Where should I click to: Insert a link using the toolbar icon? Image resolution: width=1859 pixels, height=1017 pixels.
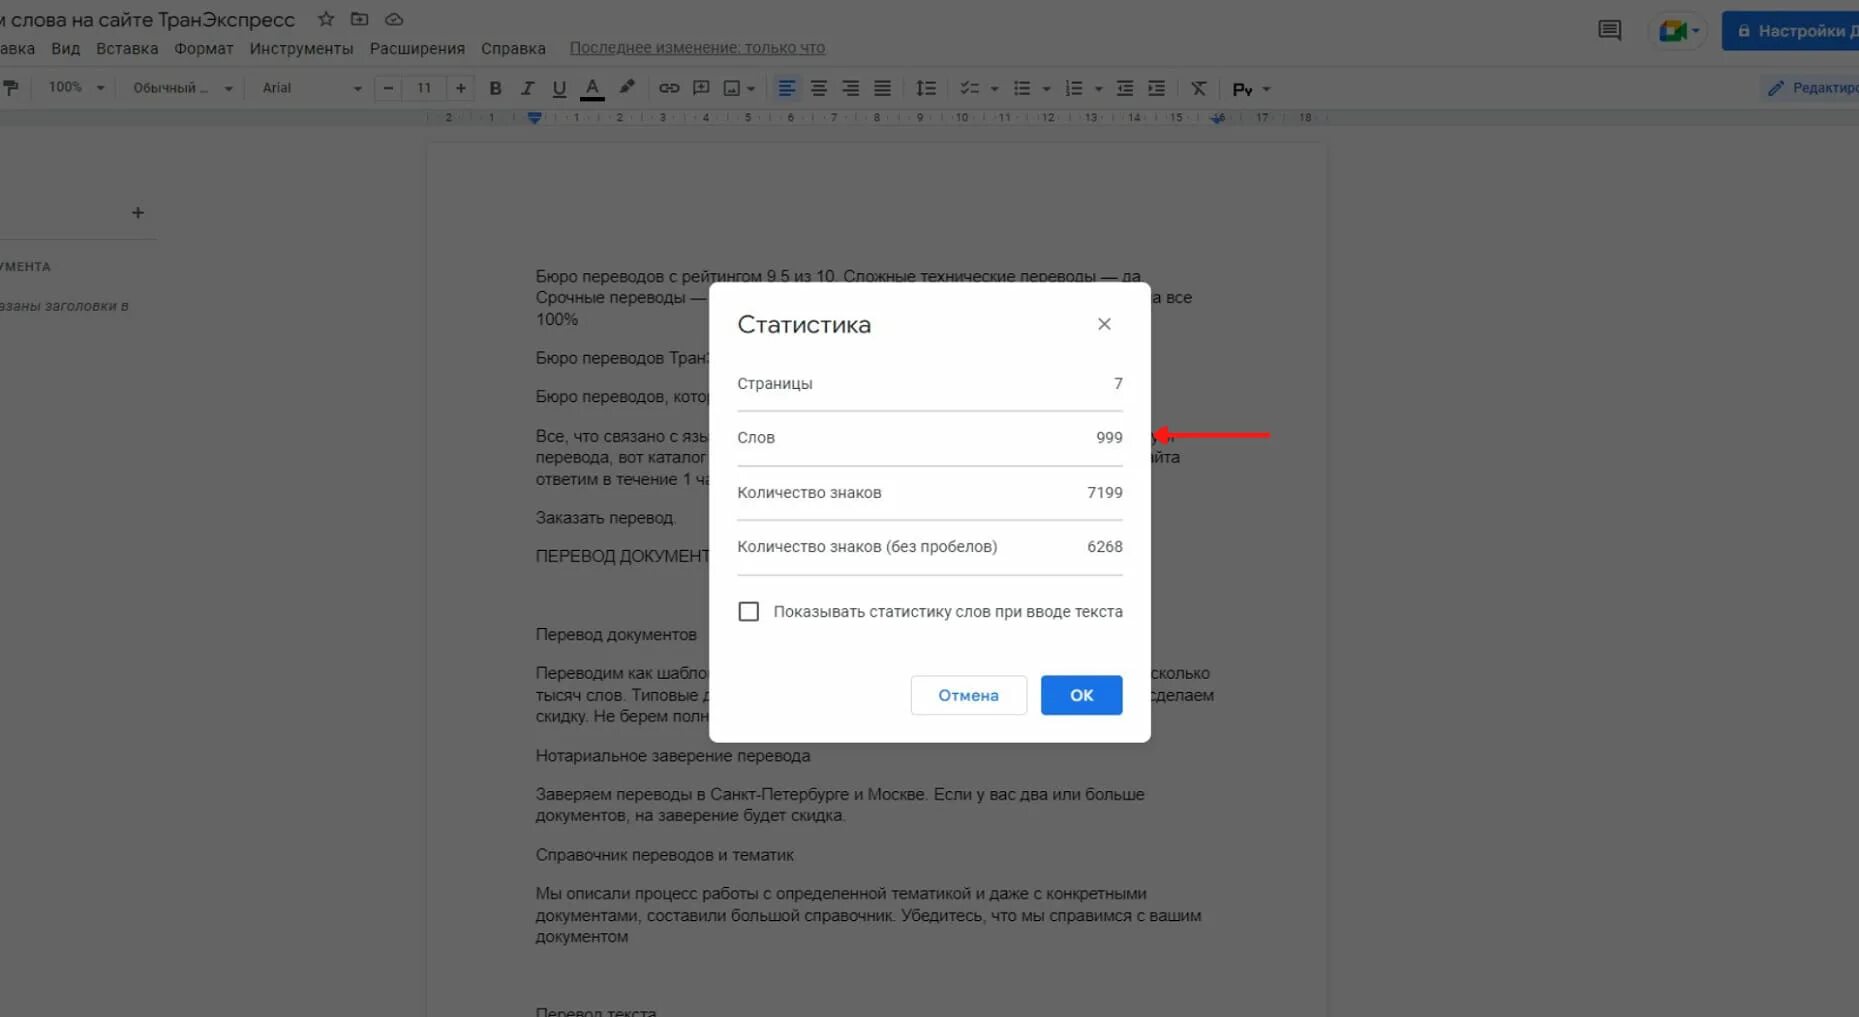coord(669,88)
